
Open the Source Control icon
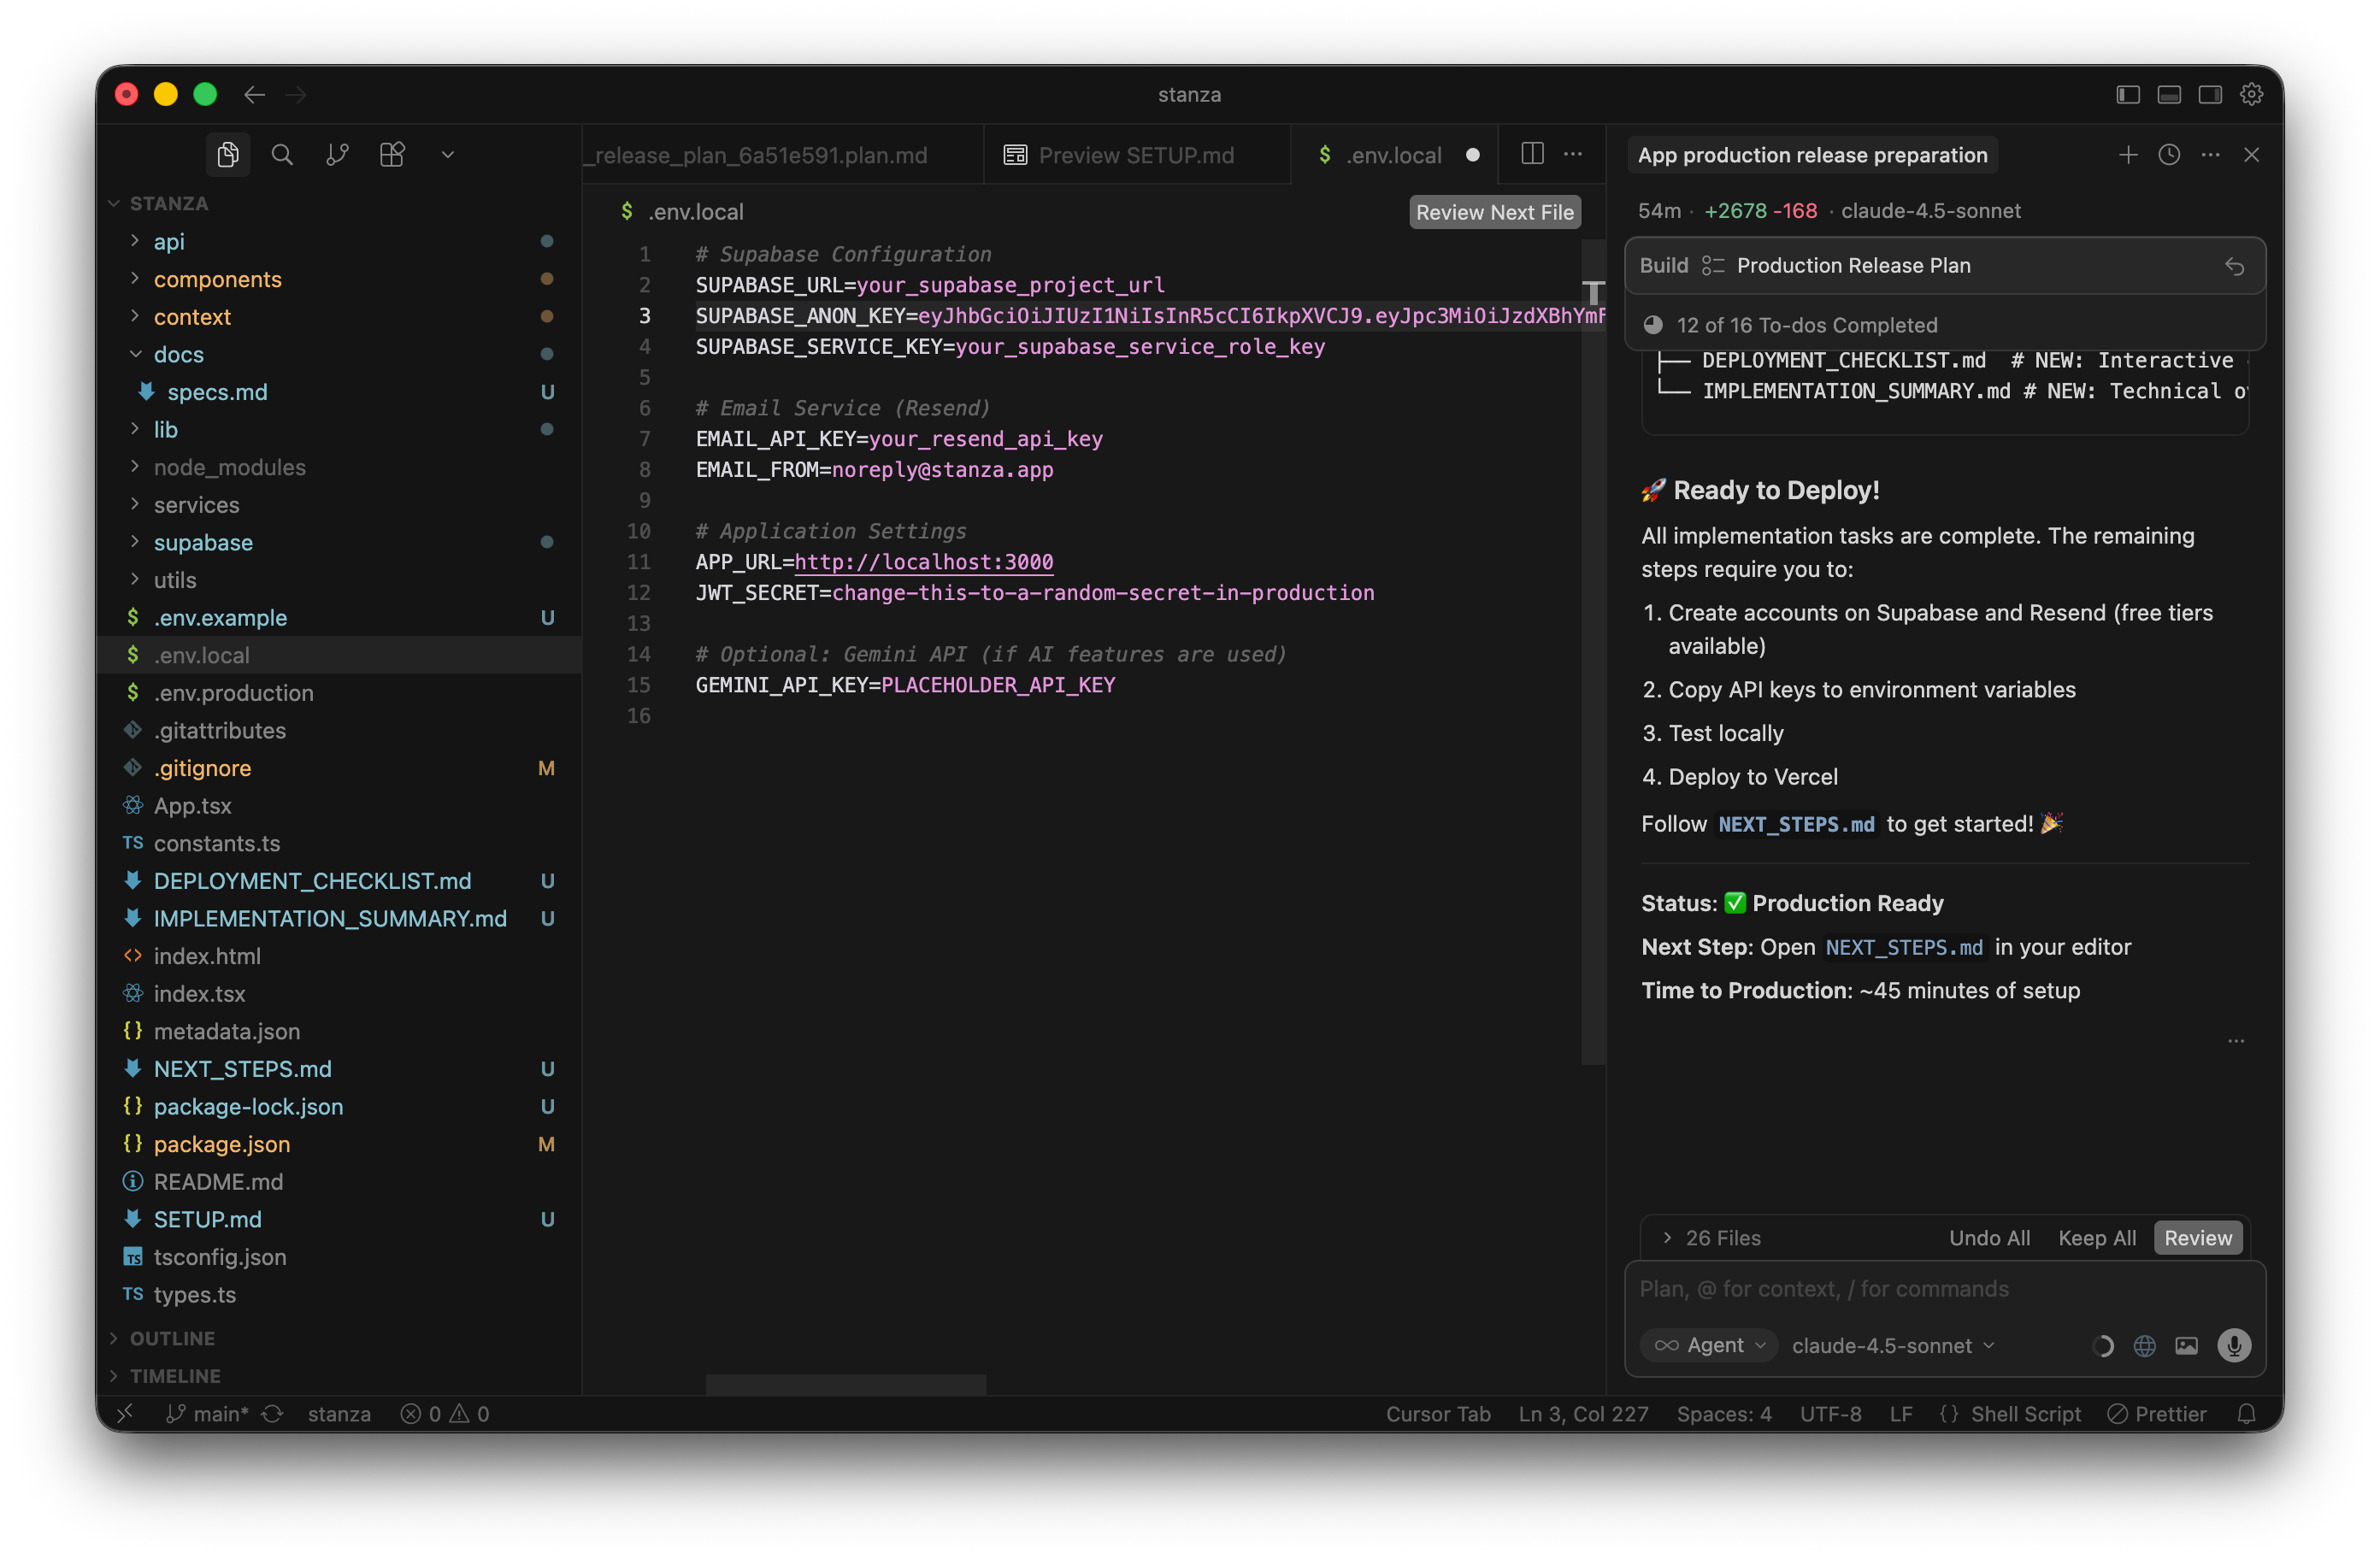coord(337,155)
